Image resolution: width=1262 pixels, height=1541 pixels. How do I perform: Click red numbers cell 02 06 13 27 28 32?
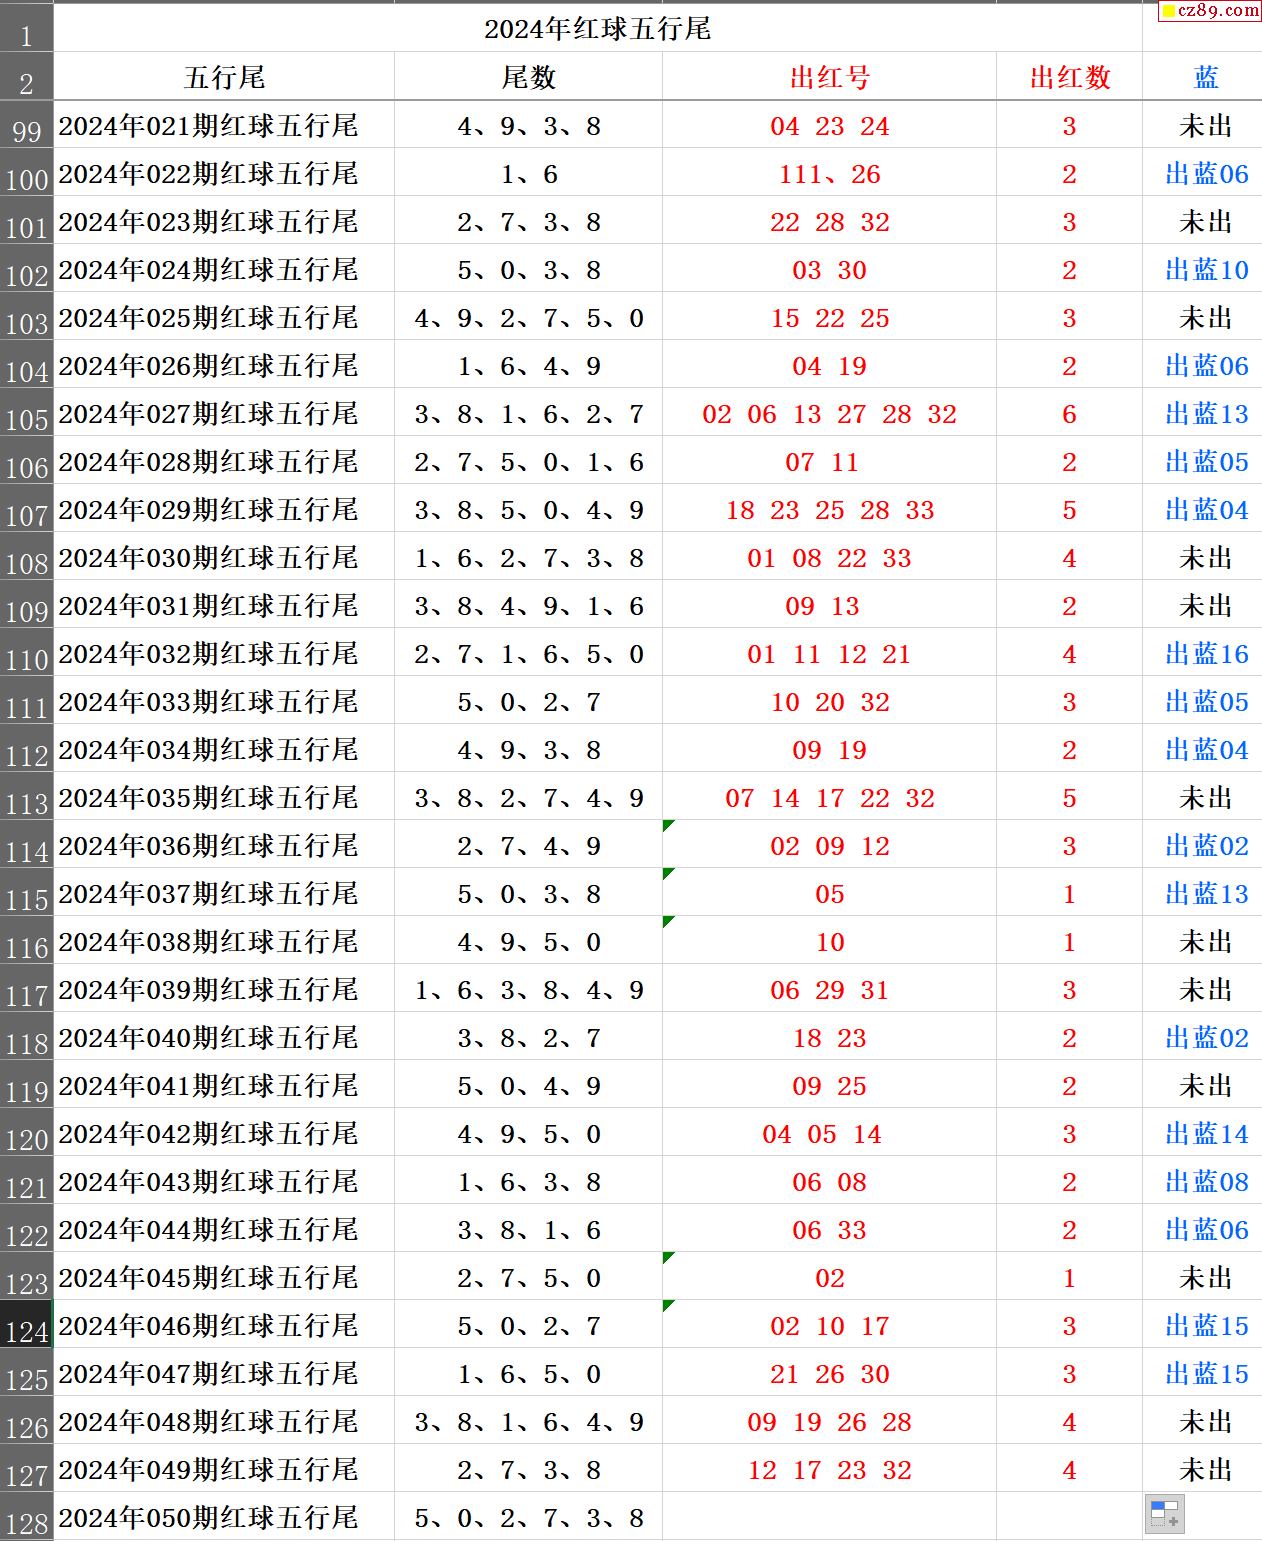pyautogui.click(x=829, y=414)
